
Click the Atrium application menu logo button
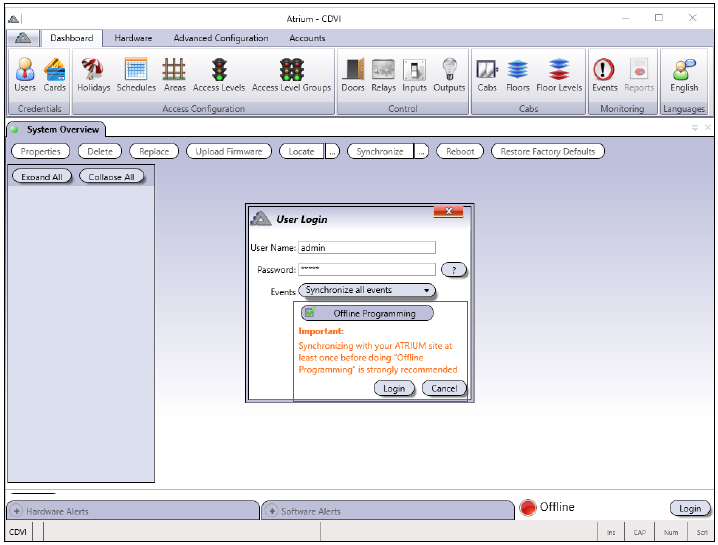coord(23,38)
